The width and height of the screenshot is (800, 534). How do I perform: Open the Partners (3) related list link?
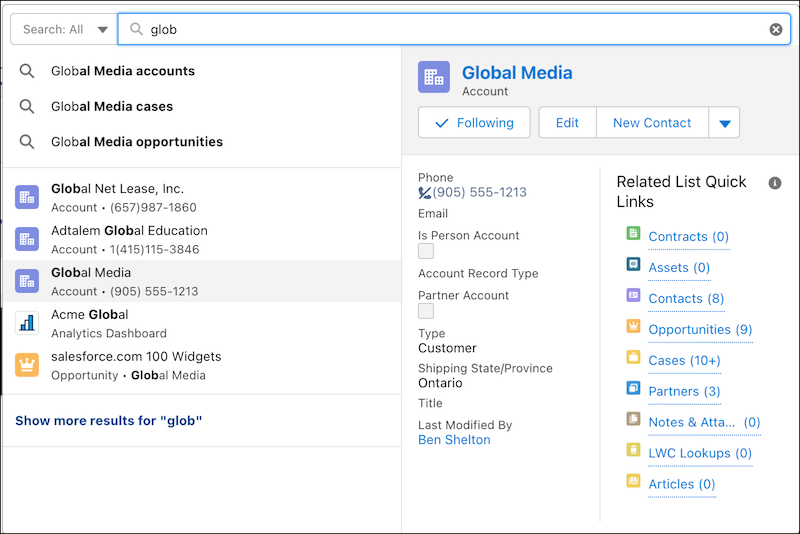click(684, 391)
